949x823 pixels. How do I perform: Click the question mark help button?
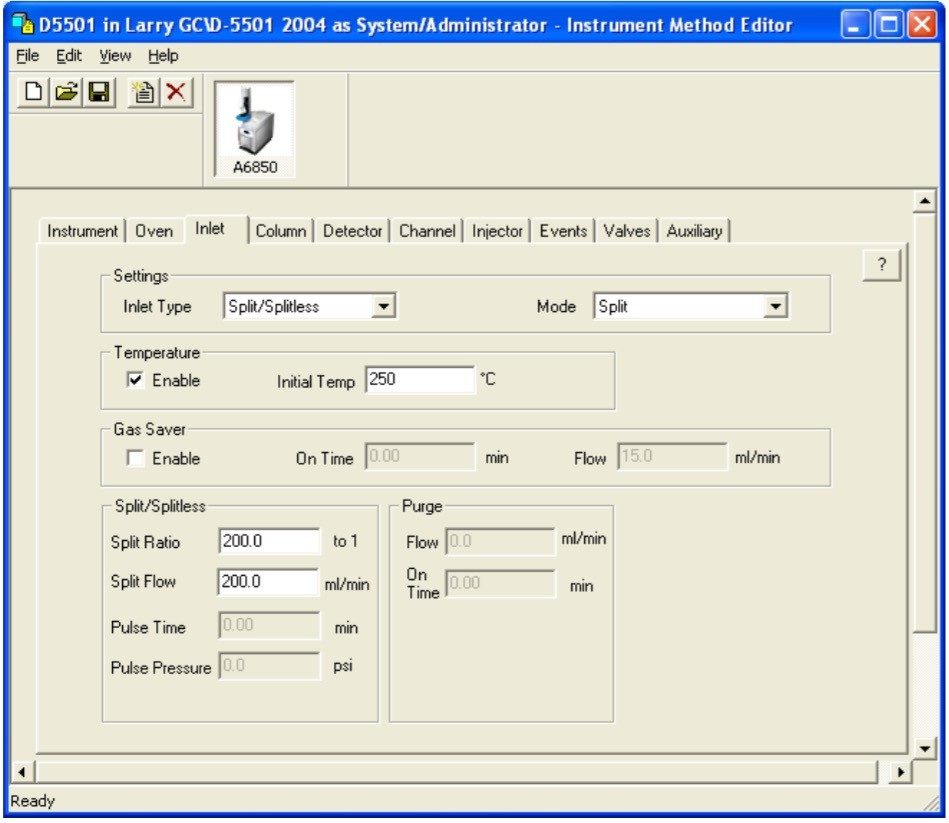click(x=882, y=266)
